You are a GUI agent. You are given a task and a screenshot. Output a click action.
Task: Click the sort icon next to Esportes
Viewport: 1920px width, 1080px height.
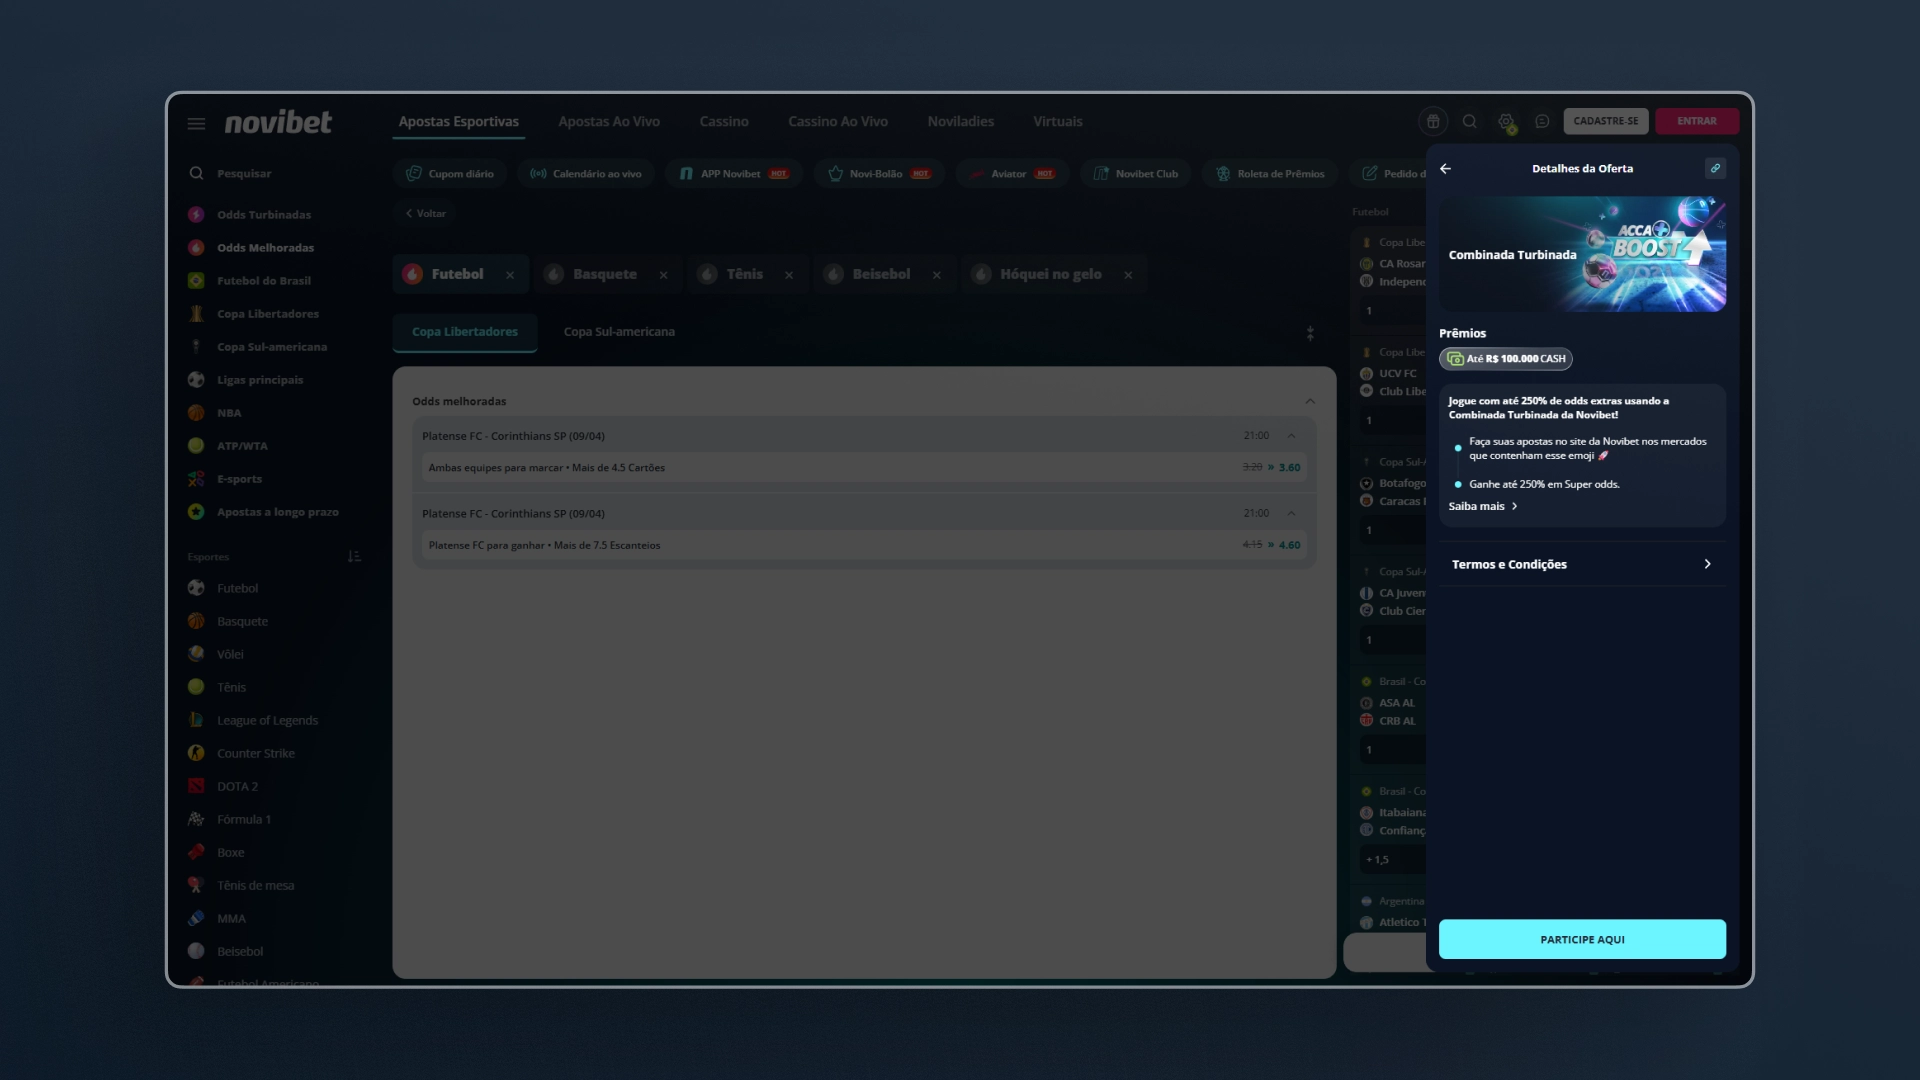(x=354, y=557)
